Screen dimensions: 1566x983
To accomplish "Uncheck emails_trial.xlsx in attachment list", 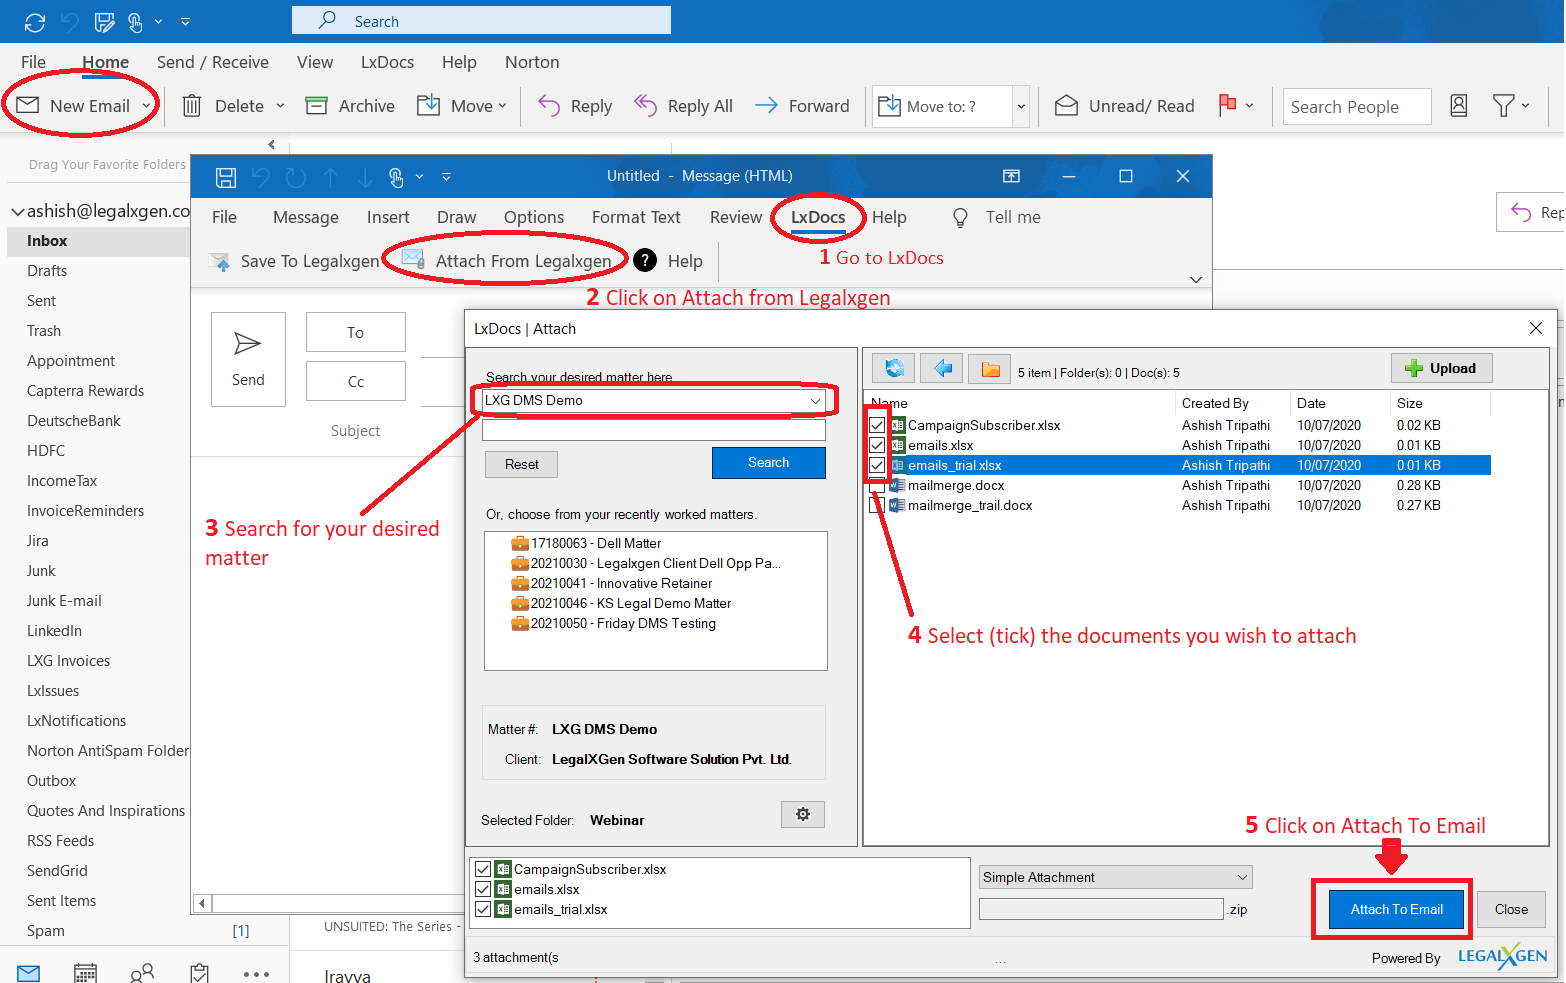I will pos(483,910).
